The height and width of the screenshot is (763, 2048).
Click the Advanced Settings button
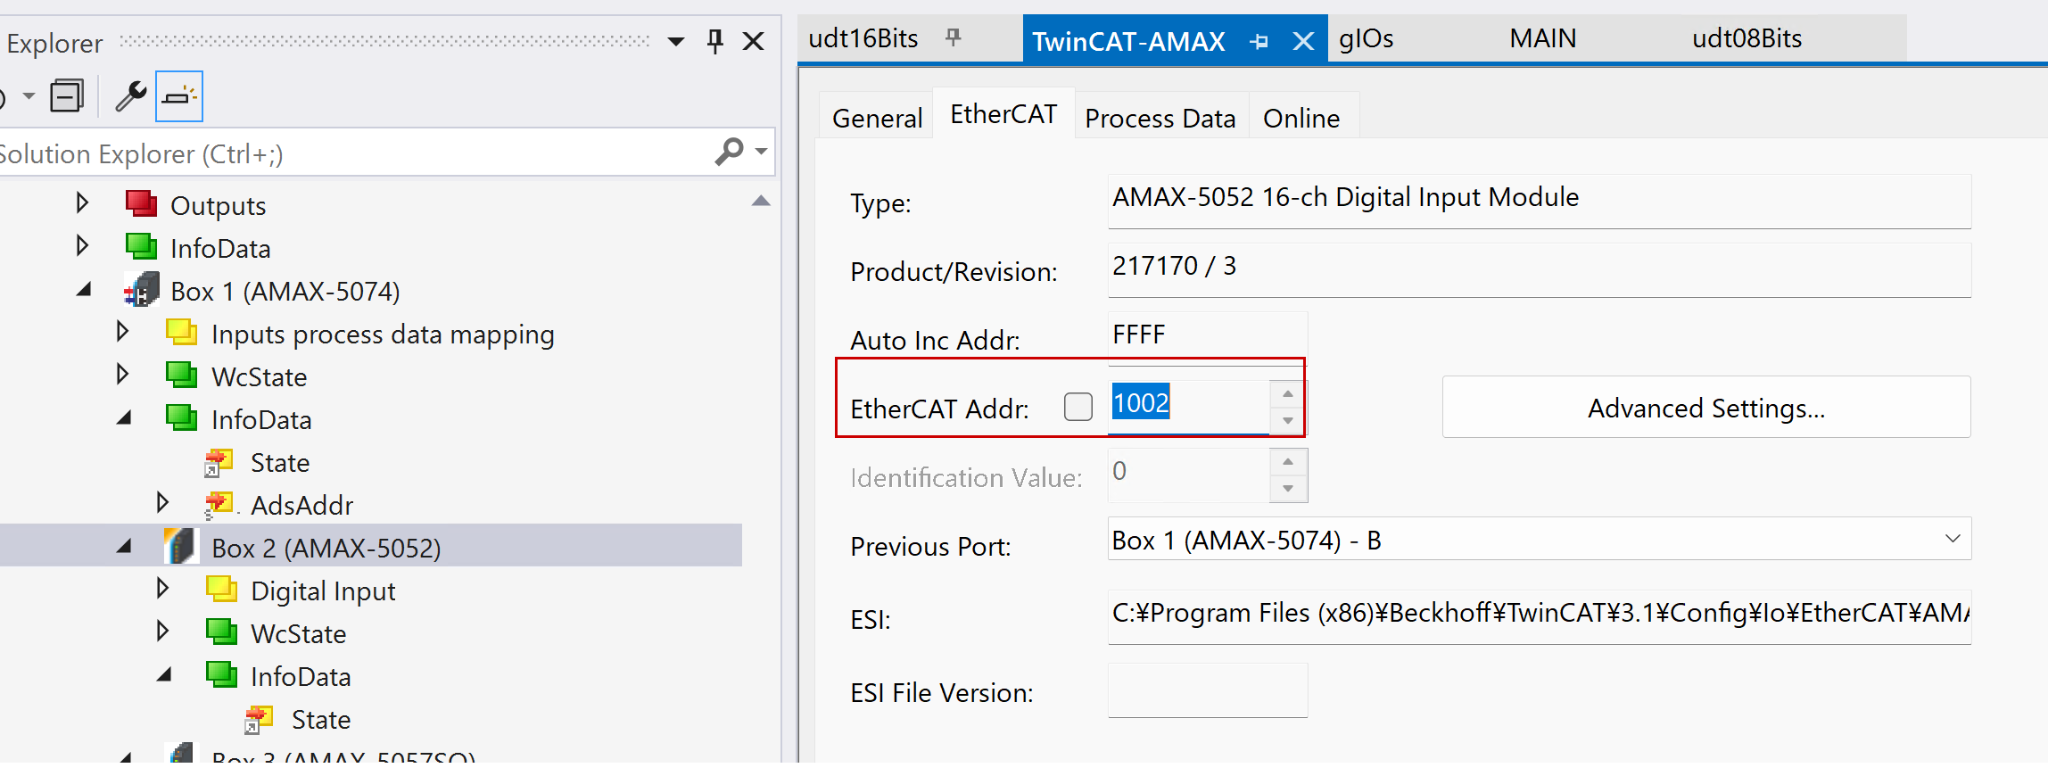coord(1705,408)
